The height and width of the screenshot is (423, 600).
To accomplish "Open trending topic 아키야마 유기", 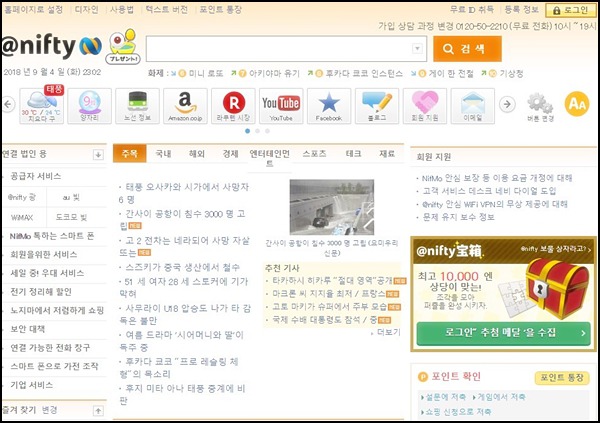I will tap(274, 73).
